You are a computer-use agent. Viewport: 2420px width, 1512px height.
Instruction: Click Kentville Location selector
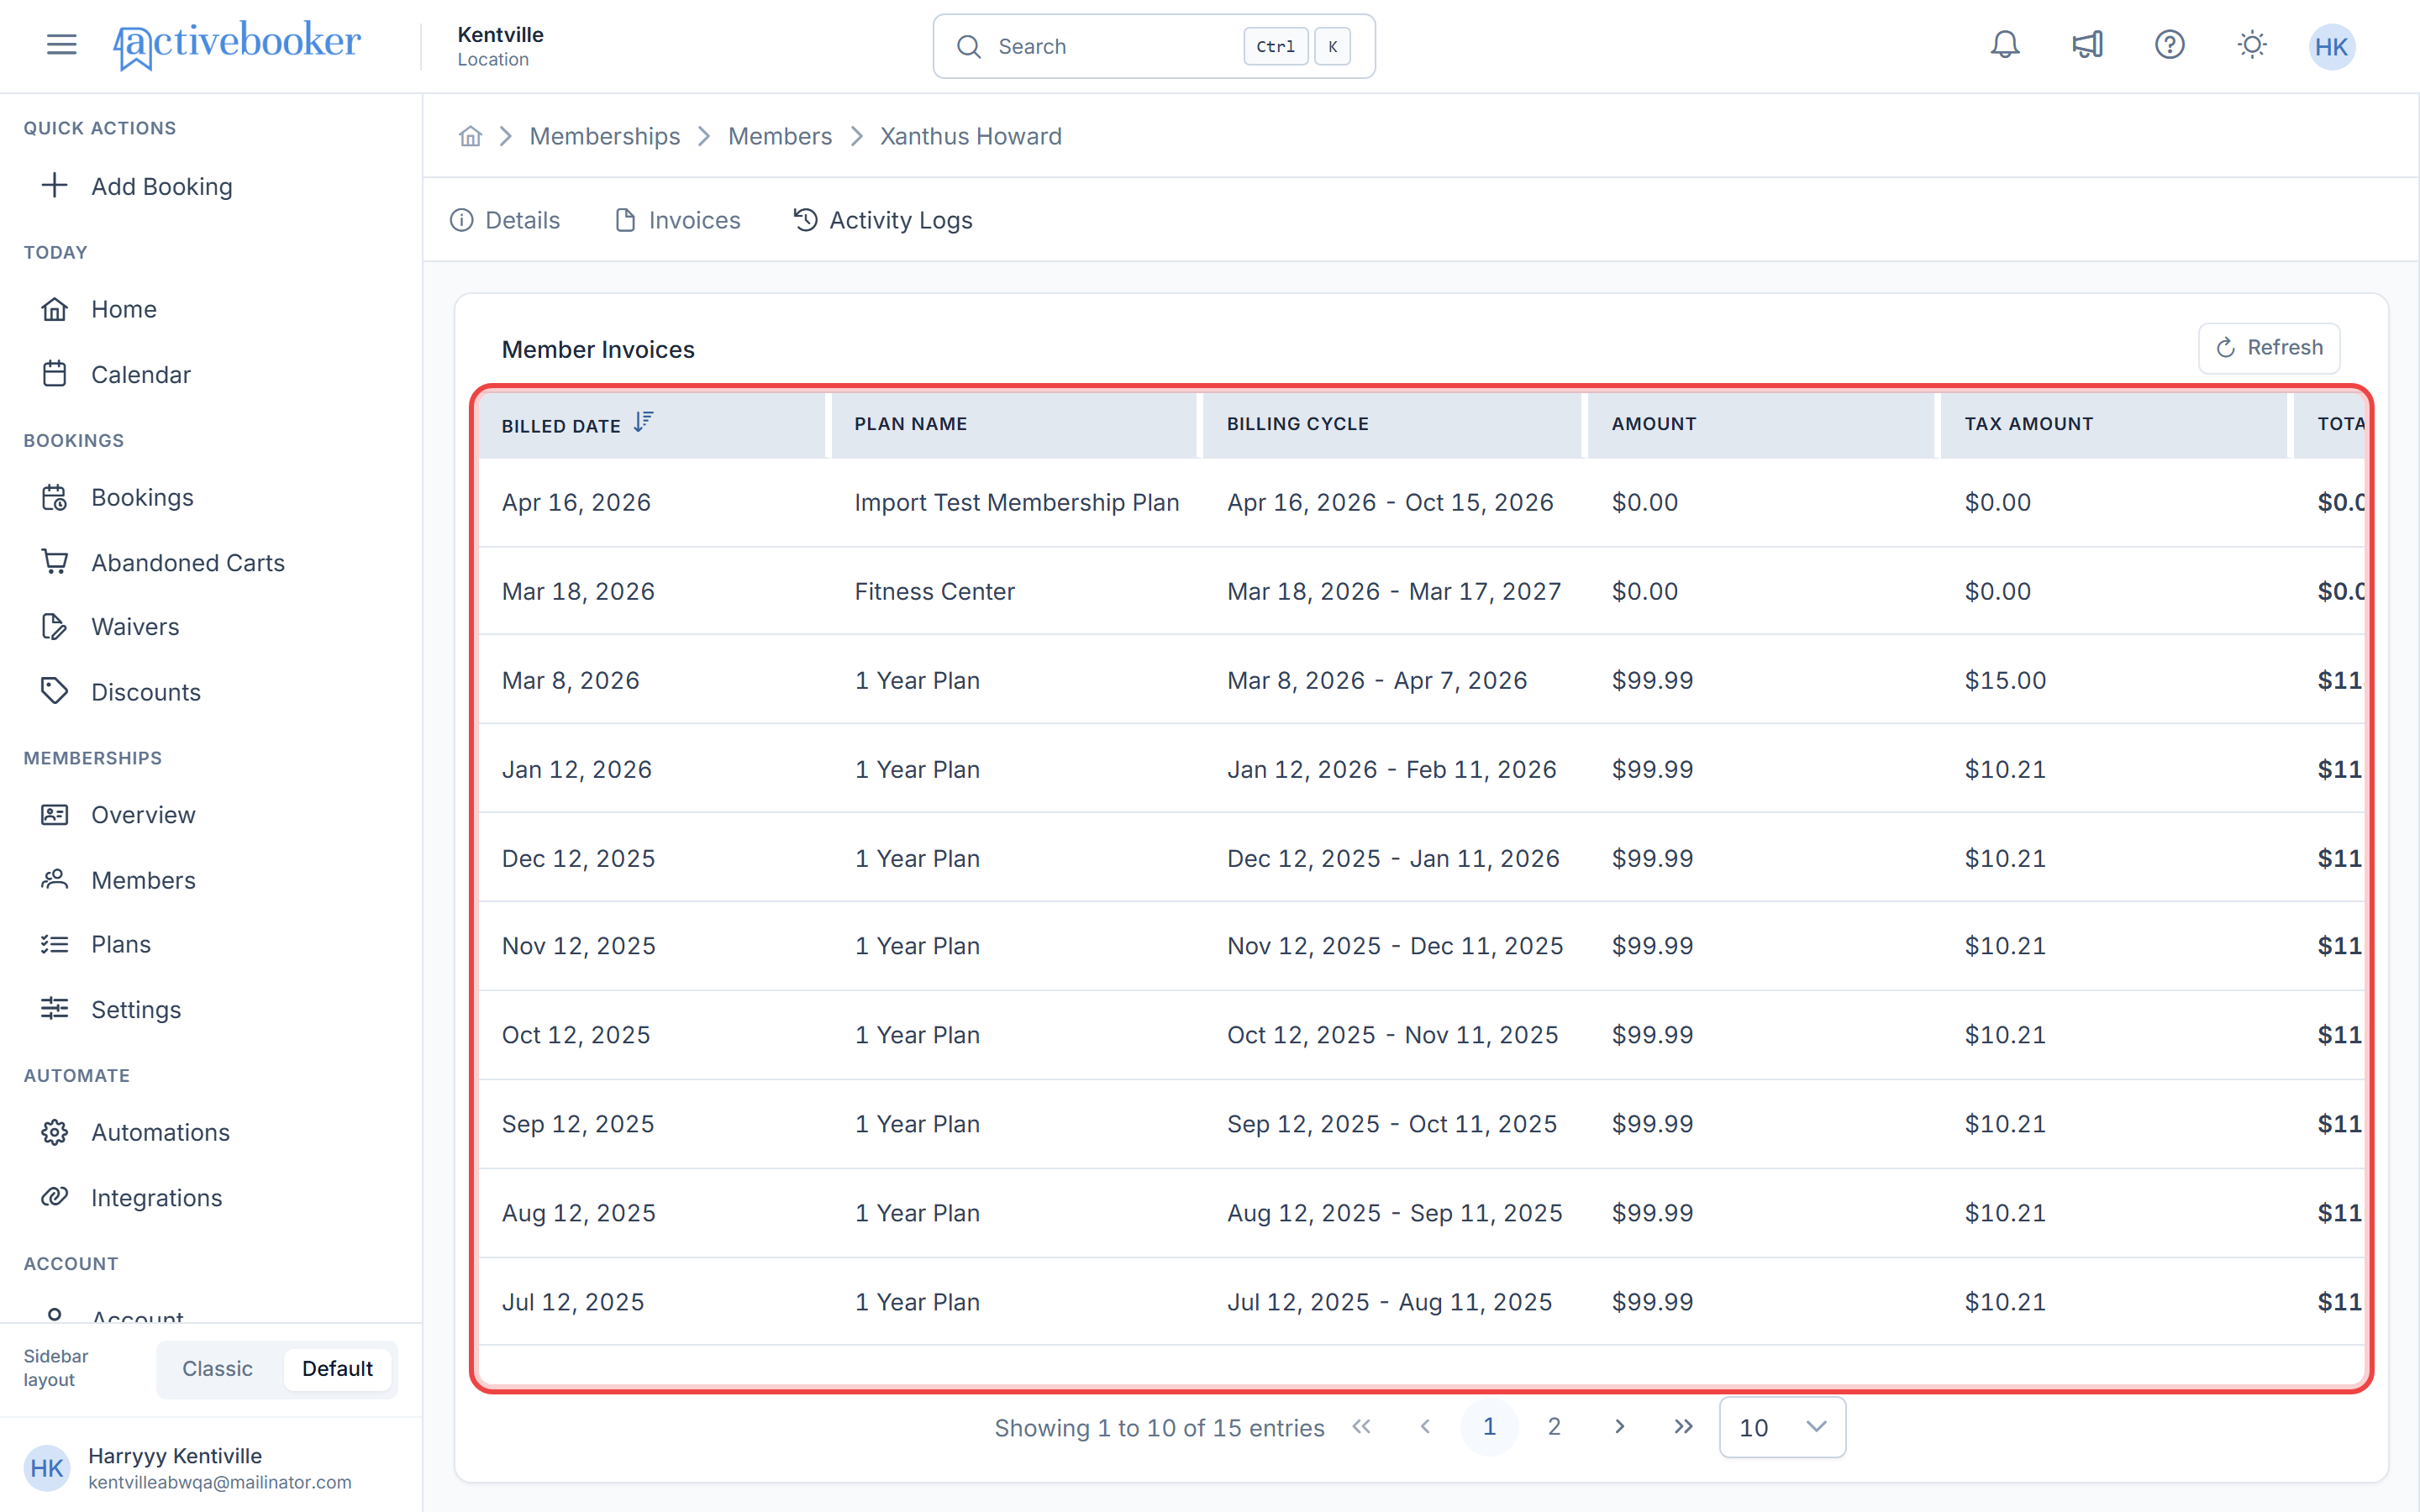(500, 46)
